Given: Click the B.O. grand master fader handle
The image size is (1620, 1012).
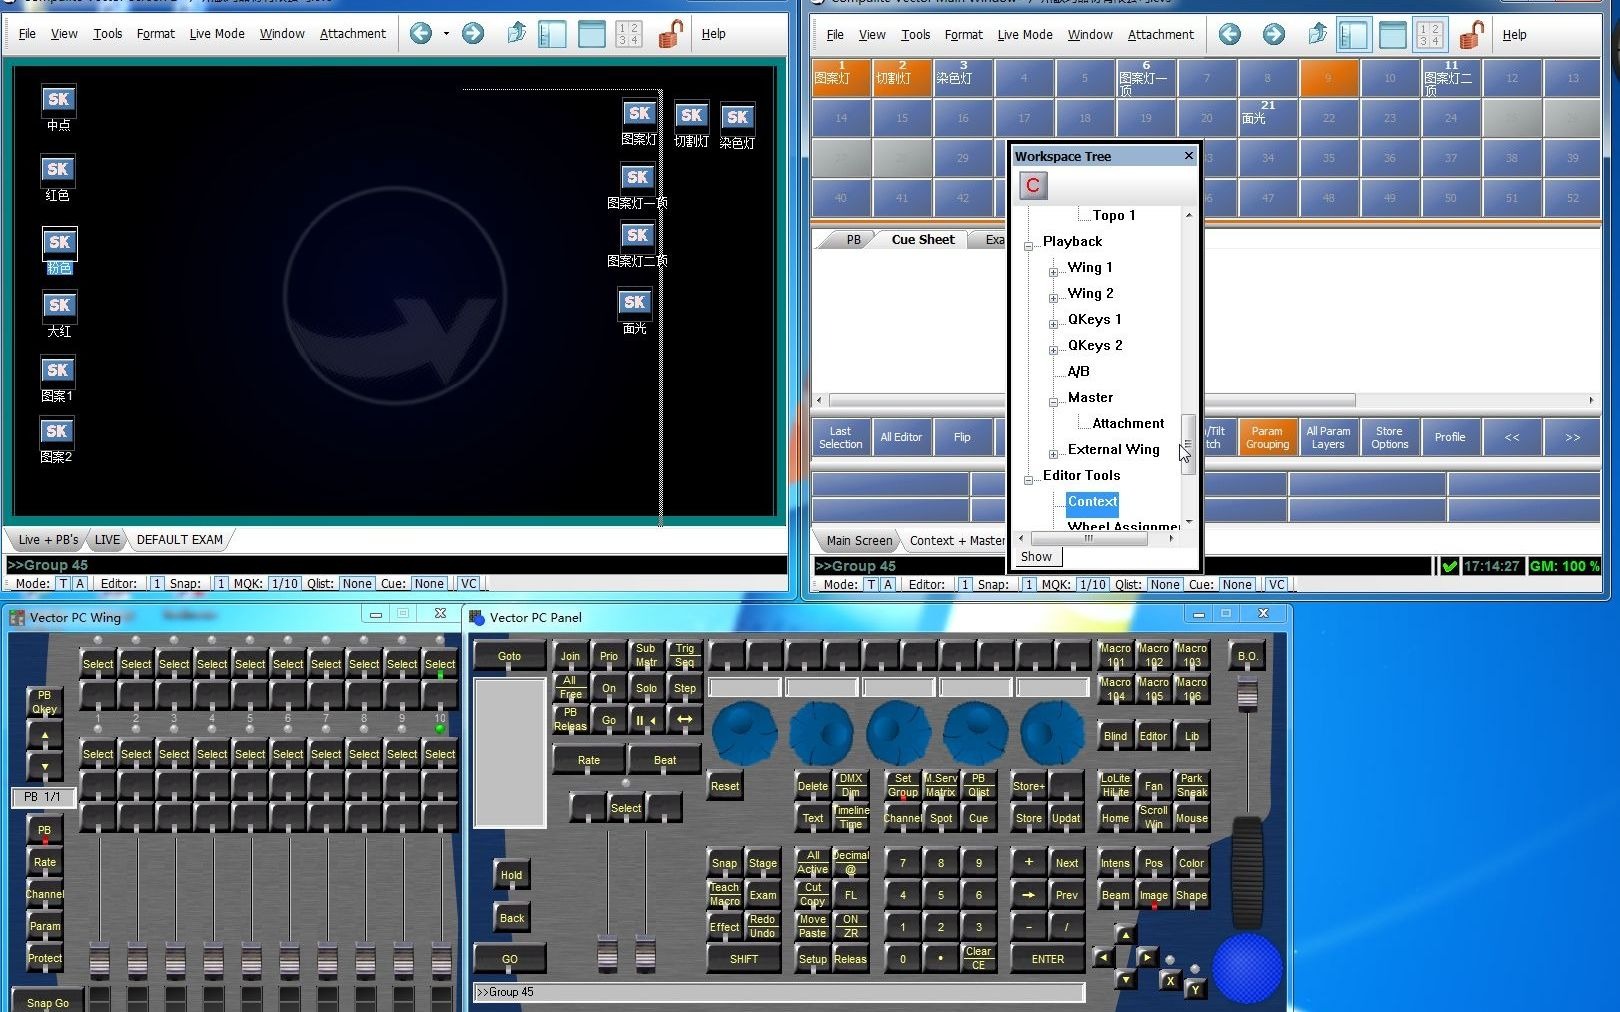Looking at the screenshot, I should pos(1247,694).
